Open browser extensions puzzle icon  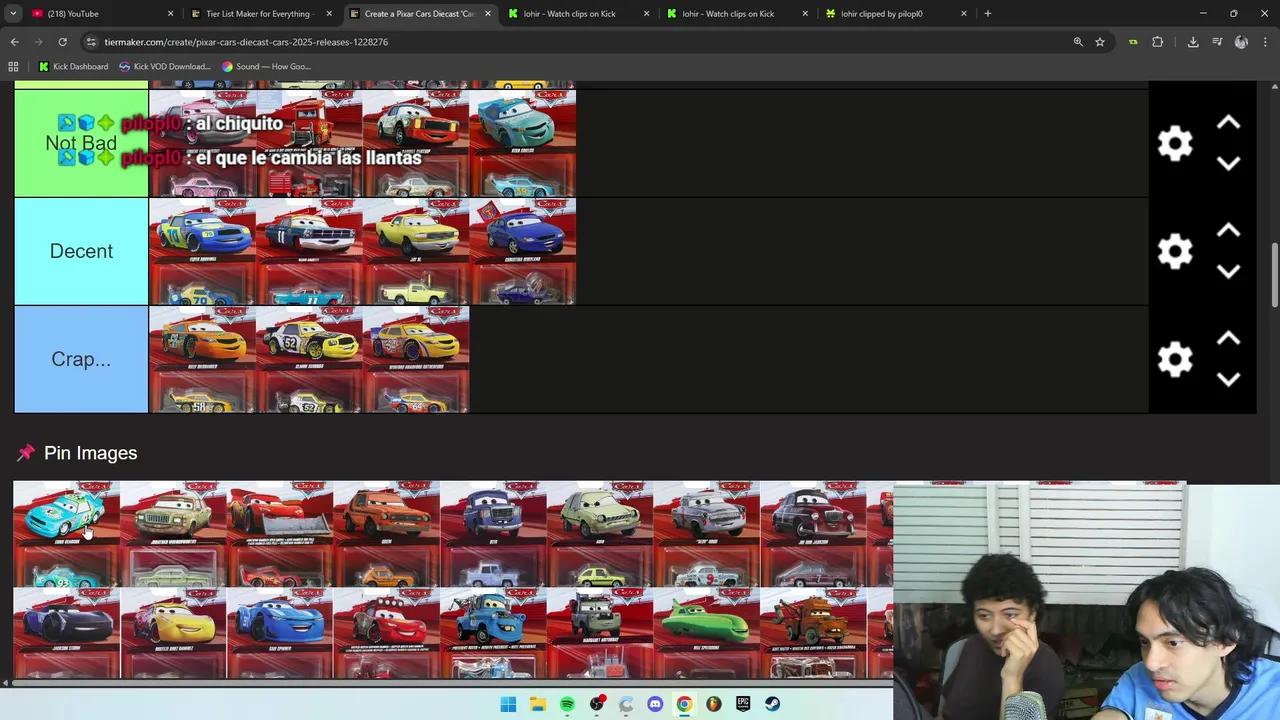point(1158,42)
